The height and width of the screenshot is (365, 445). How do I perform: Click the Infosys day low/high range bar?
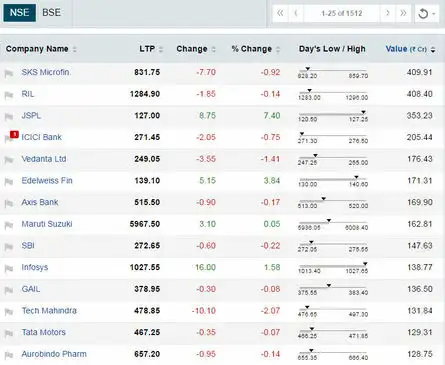pos(333,266)
